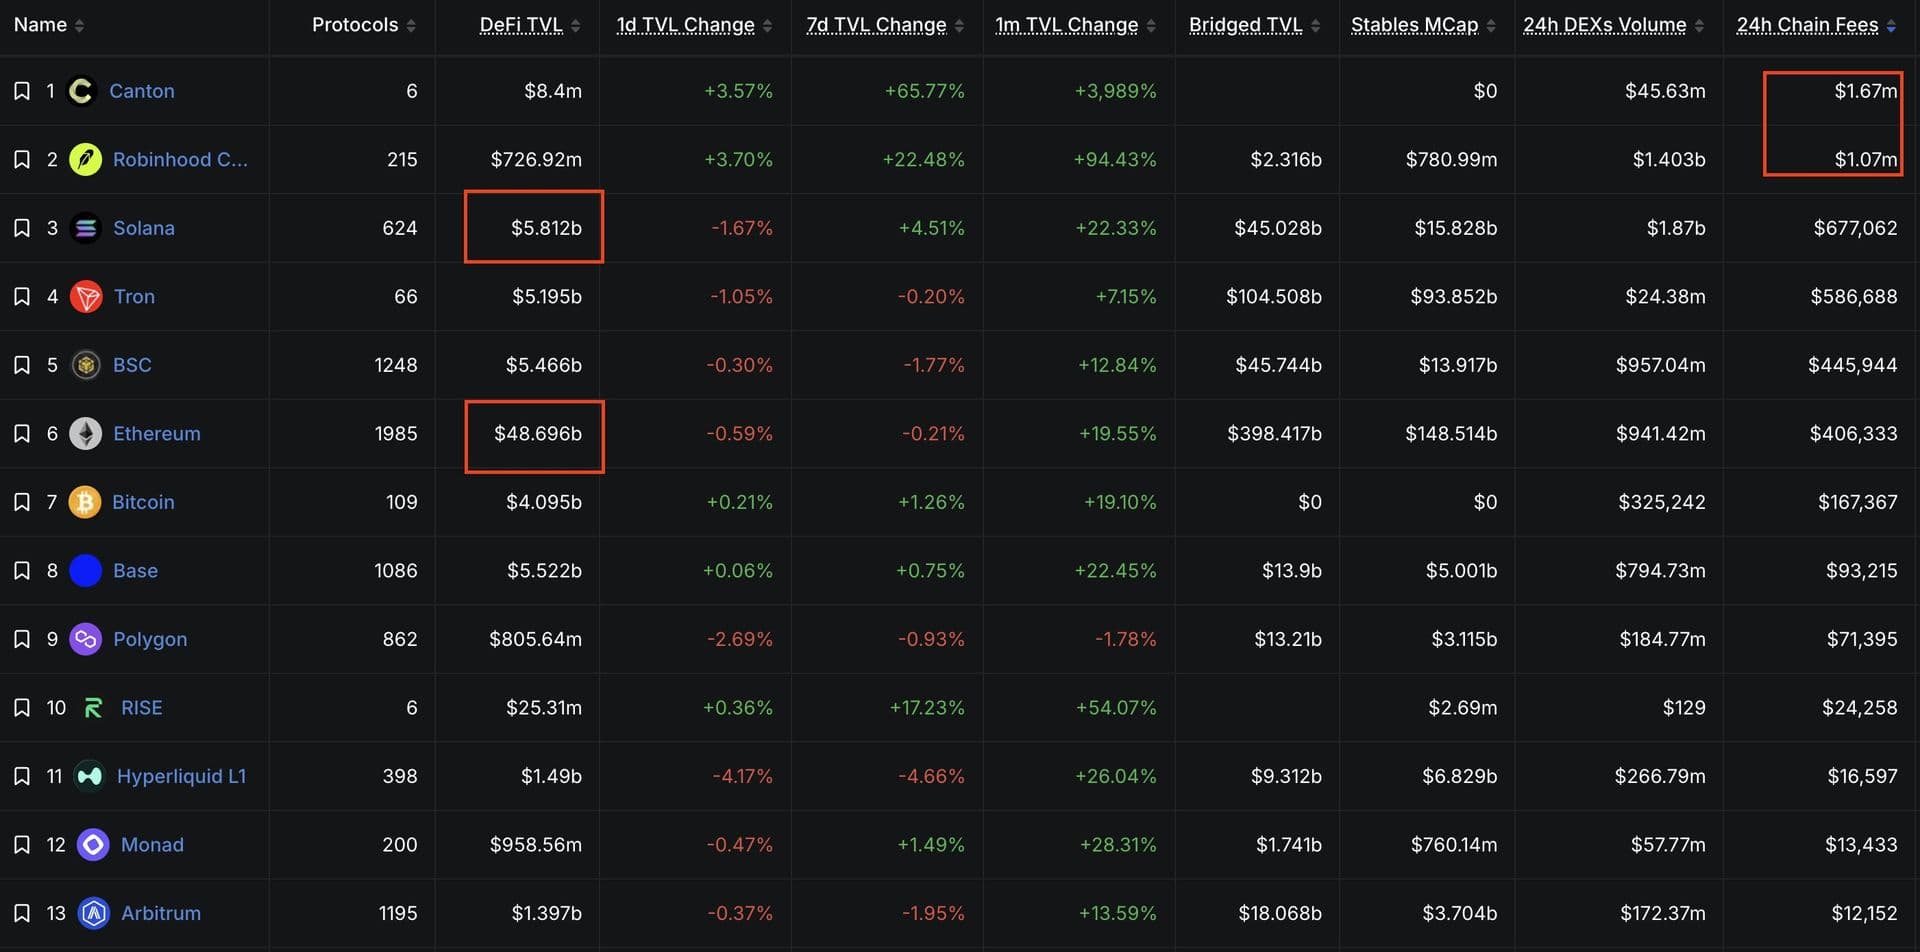Screen dimensions: 1920x952
Task: Sort by 24h DEXs Volume
Action: tap(1614, 25)
